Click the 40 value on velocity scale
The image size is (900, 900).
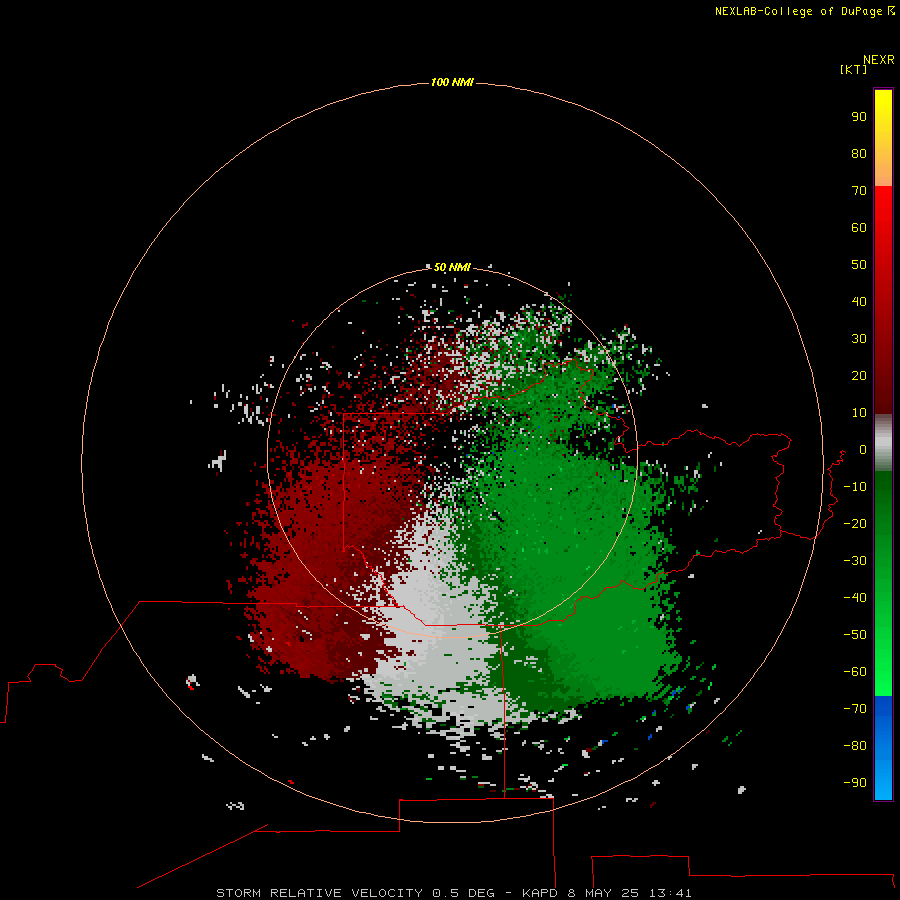click(x=859, y=301)
